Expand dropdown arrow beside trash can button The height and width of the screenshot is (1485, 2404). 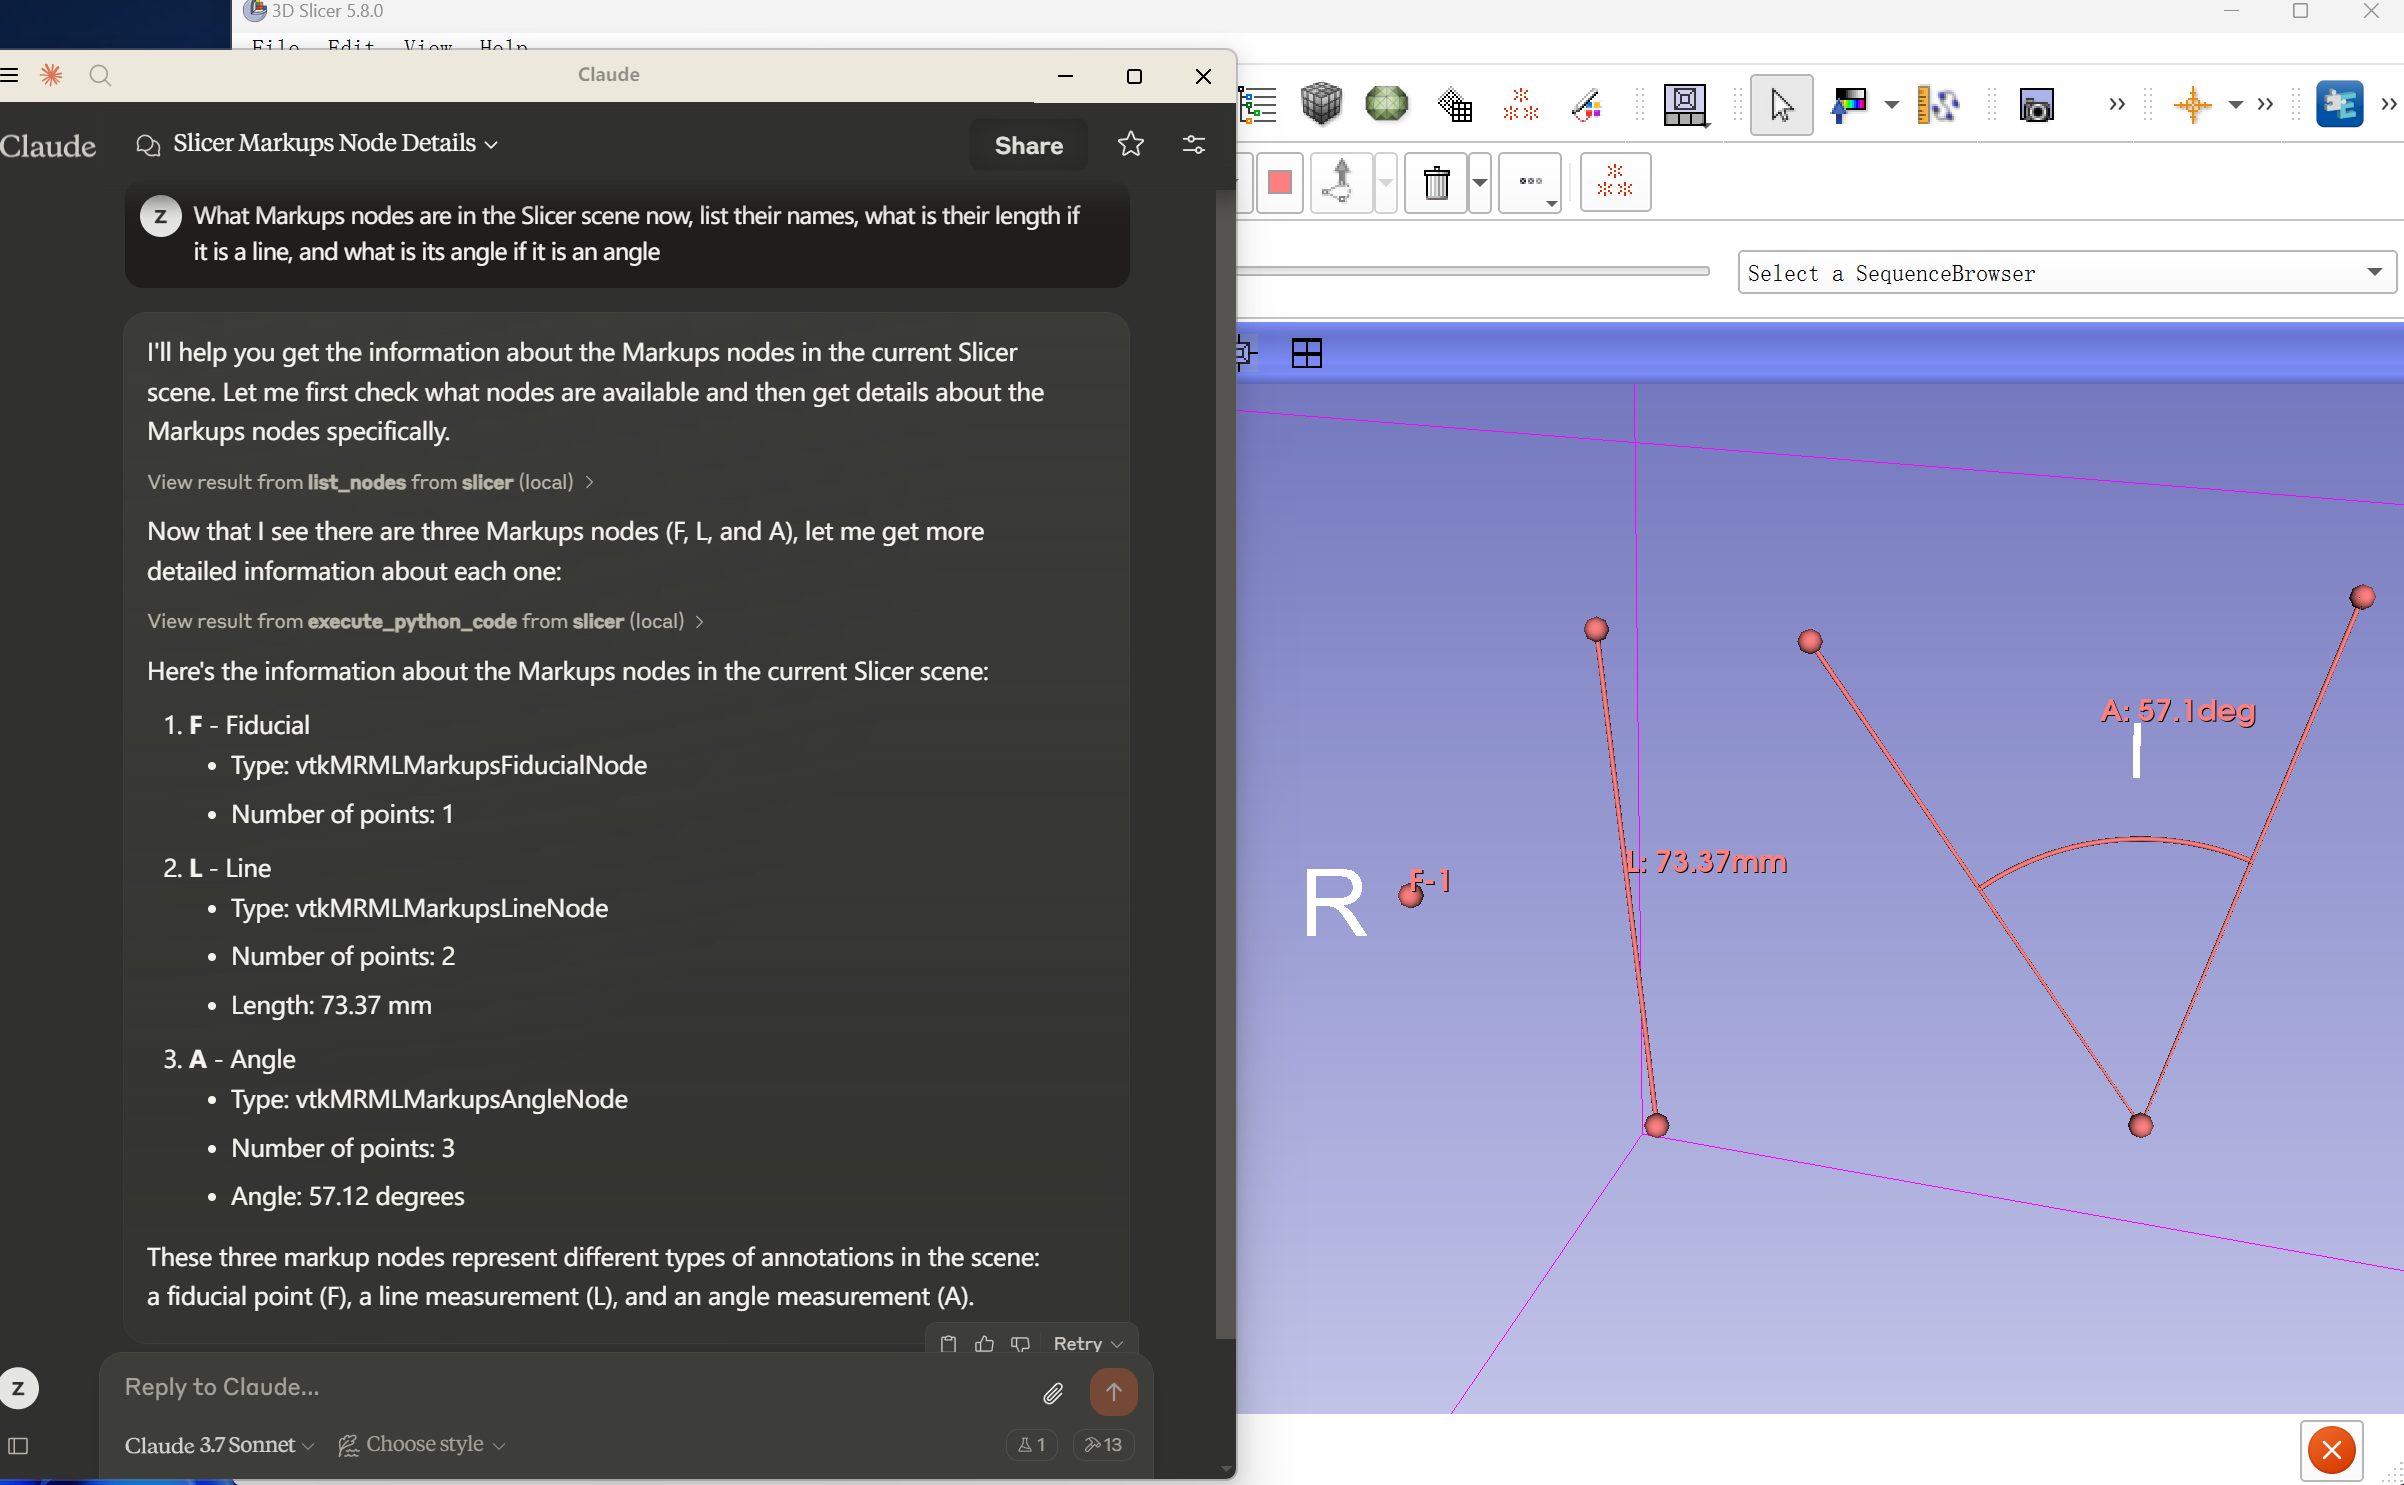(1480, 182)
